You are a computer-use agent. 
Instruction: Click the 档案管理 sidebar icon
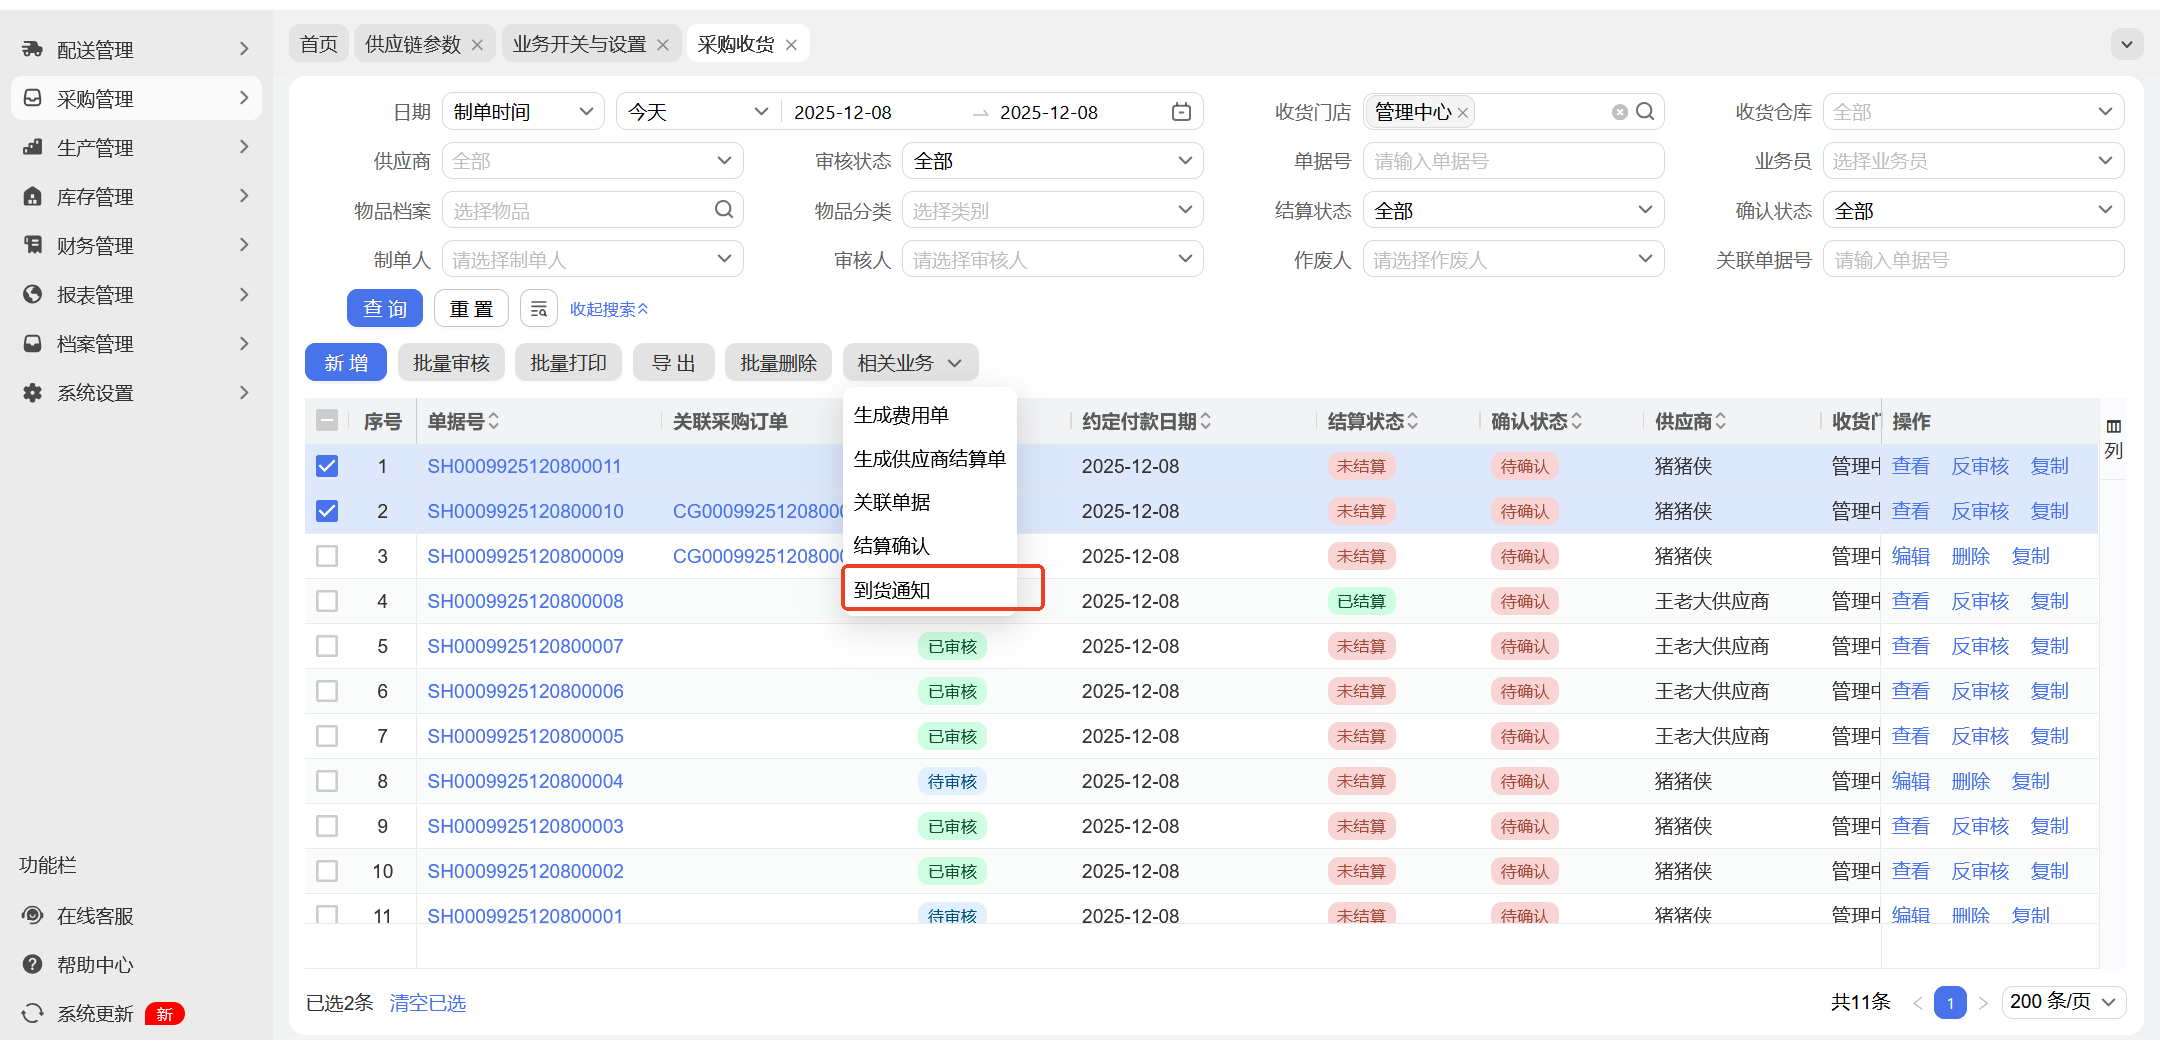click(x=33, y=343)
